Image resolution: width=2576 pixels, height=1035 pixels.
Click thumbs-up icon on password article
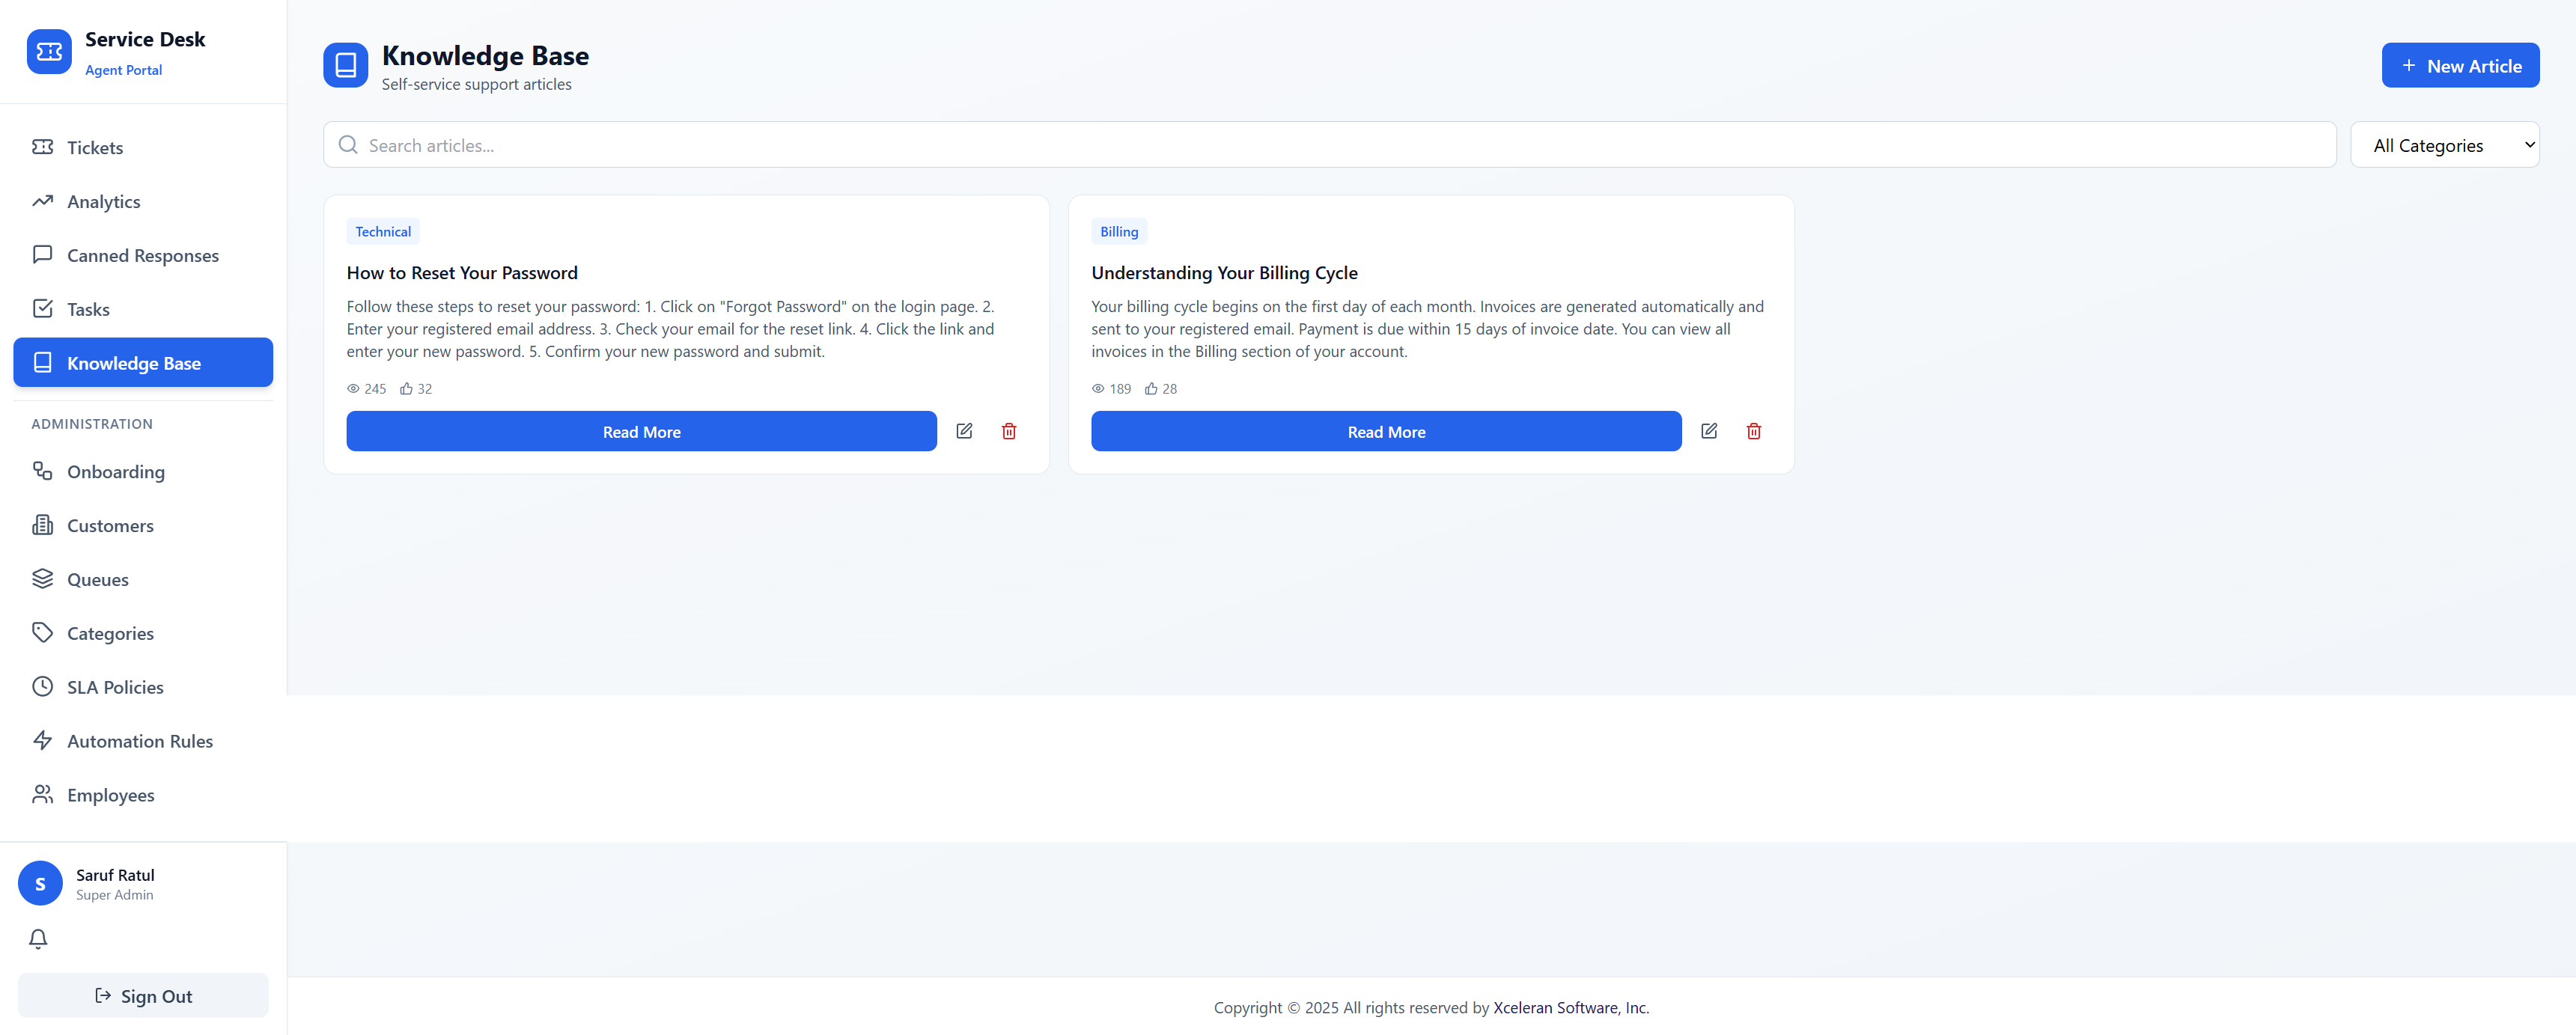(406, 389)
